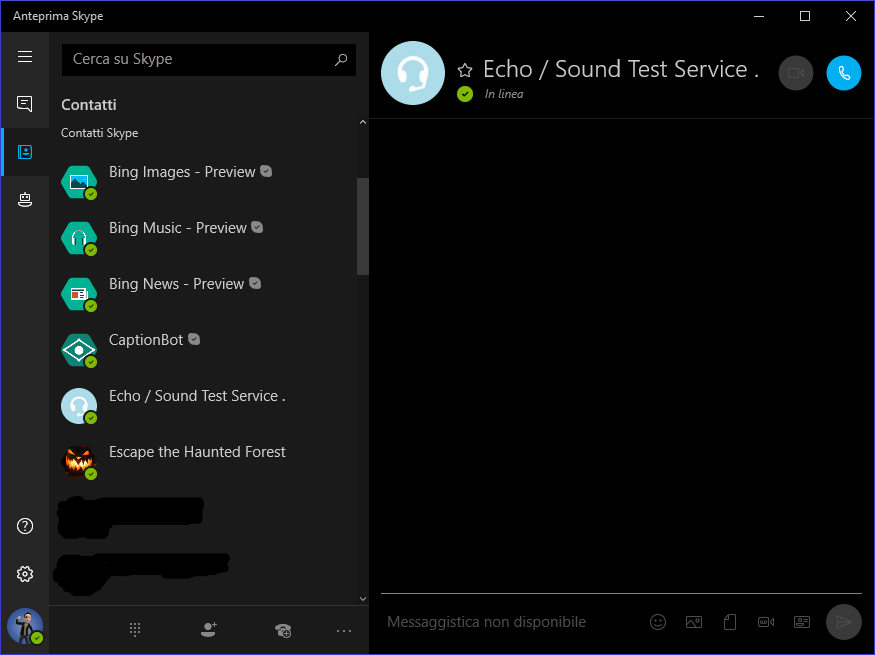The width and height of the screenshot is (875, 655).
Task: Click the Haunted Forest pumpkin avatar
Action: [79, 461]
